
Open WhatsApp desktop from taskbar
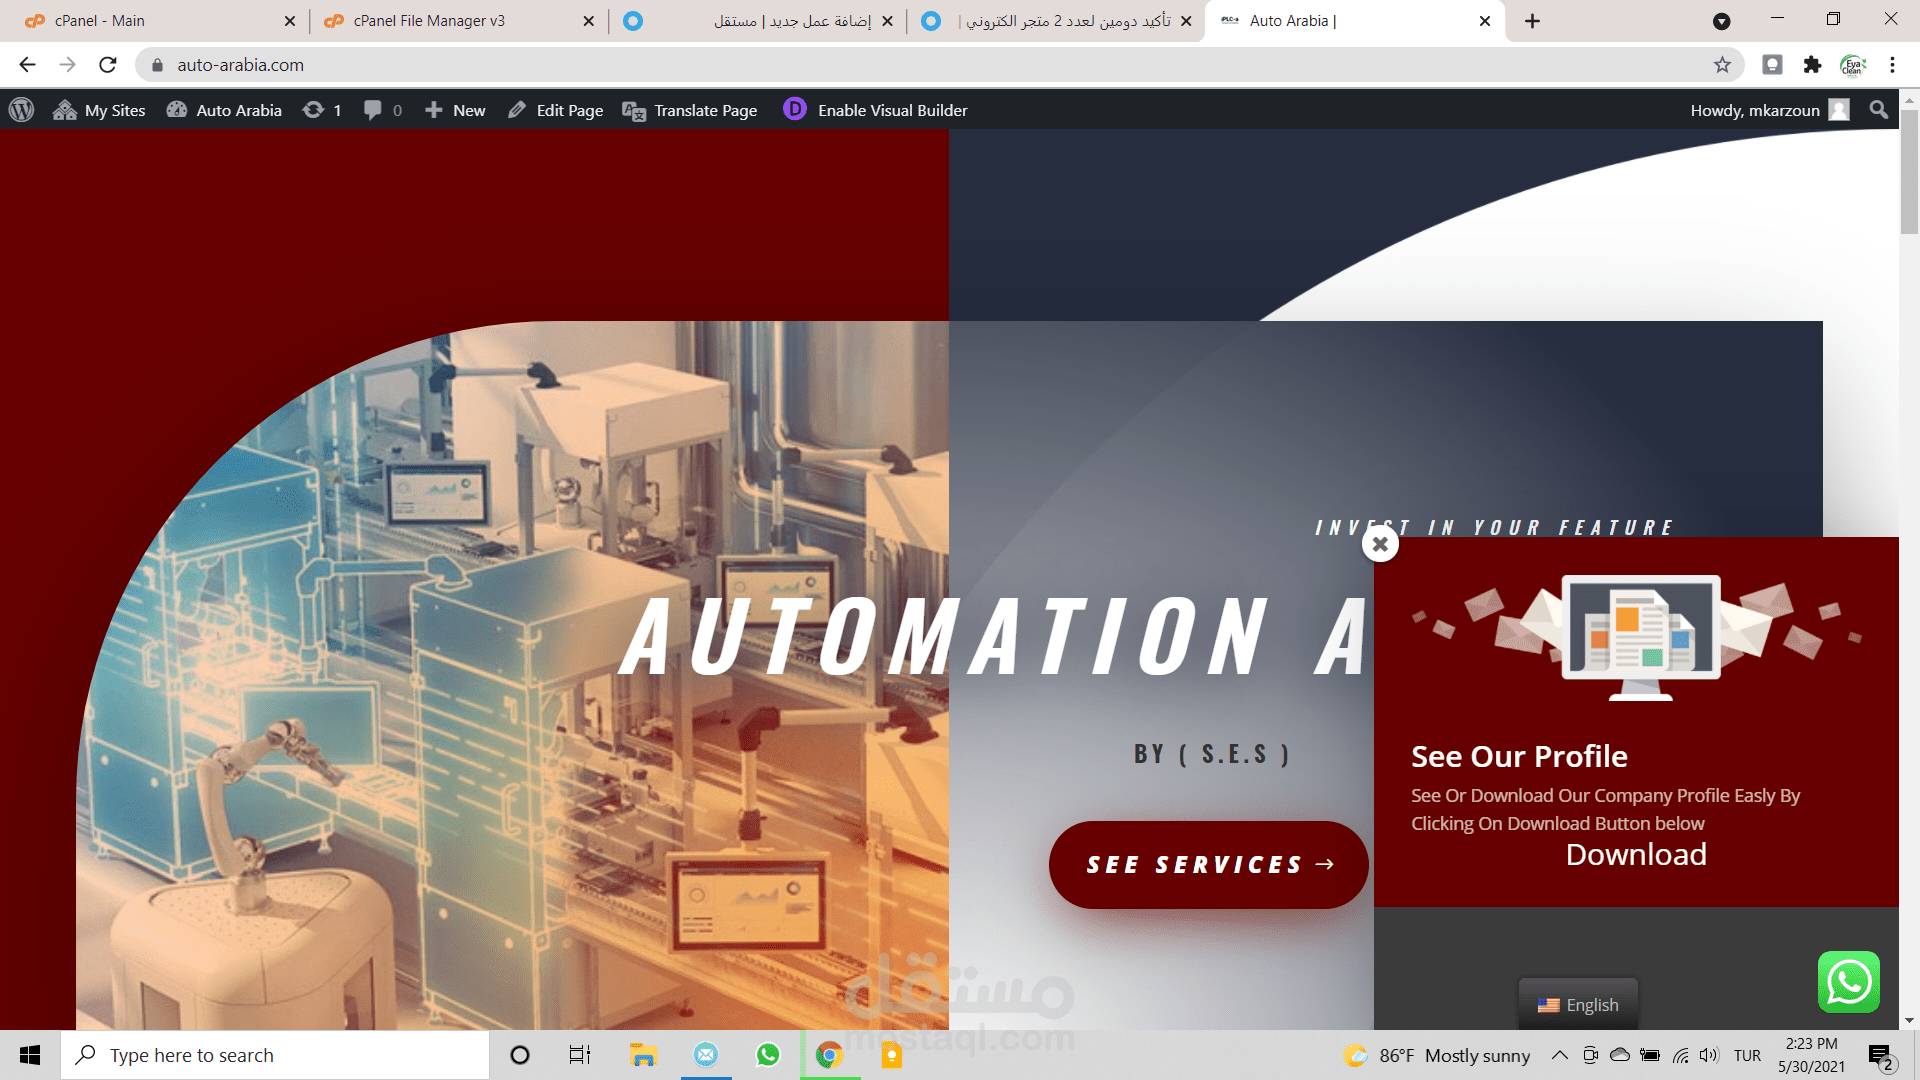pyautogui.click(x=768, y=1055)
